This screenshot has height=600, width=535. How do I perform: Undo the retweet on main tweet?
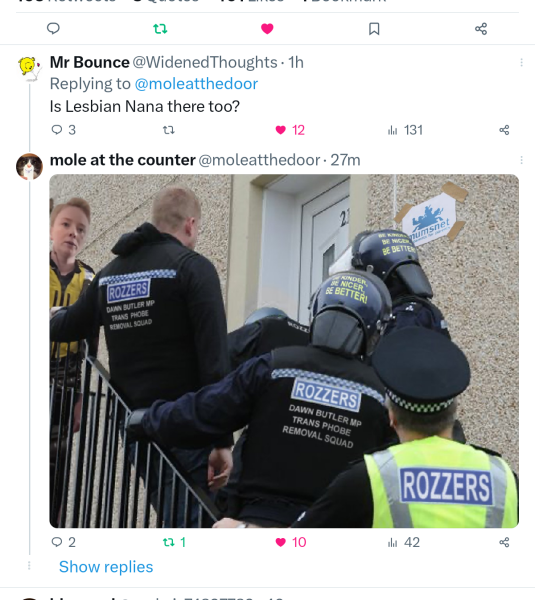(x=160, y=29)
